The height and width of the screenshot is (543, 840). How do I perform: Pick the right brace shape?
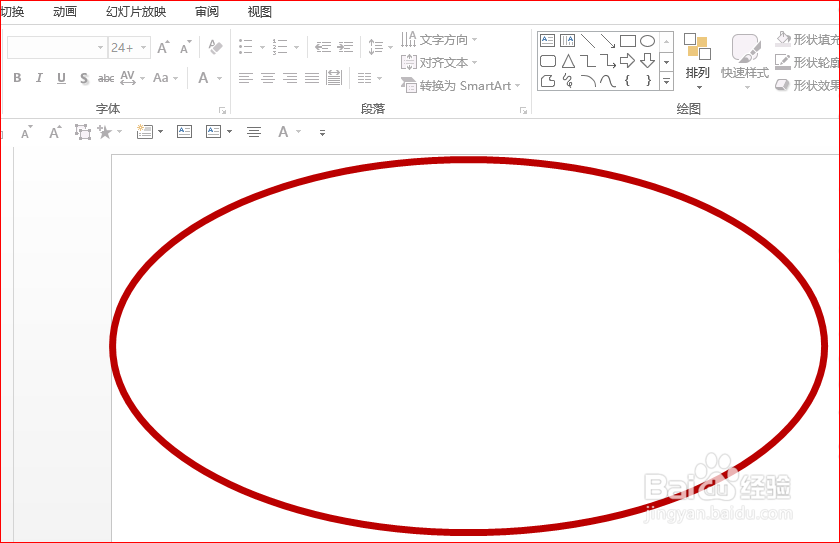point(648,81)
